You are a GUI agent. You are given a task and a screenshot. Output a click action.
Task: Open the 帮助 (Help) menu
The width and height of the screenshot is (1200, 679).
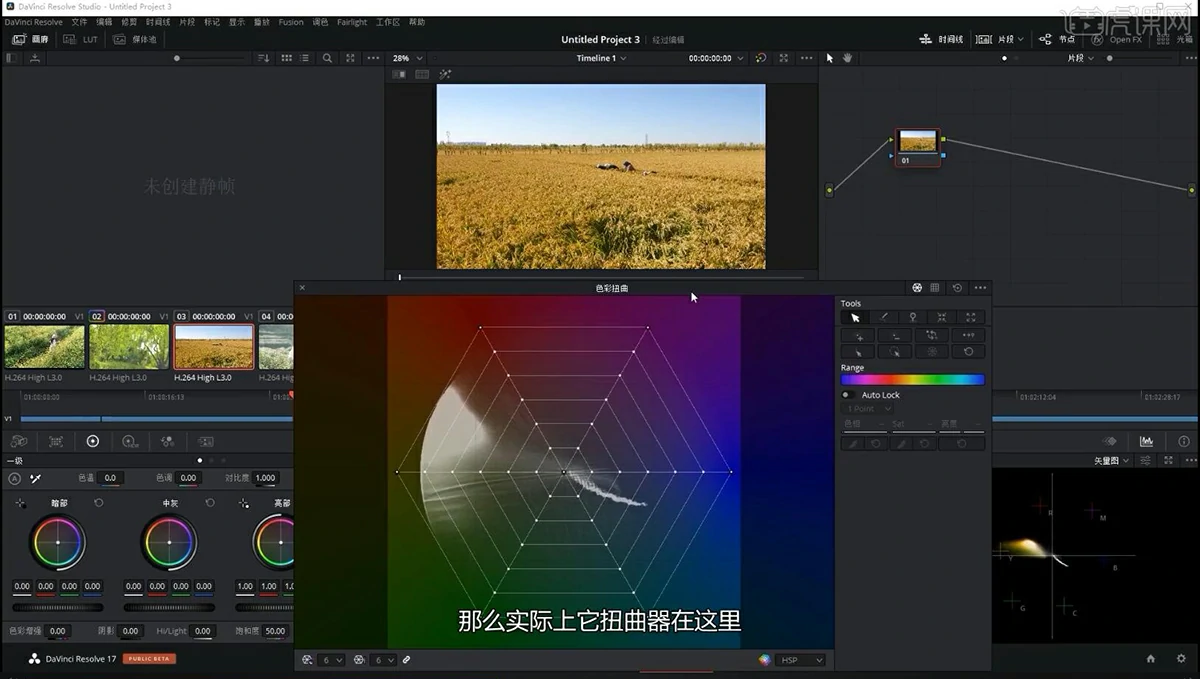[x=416, y=22]
